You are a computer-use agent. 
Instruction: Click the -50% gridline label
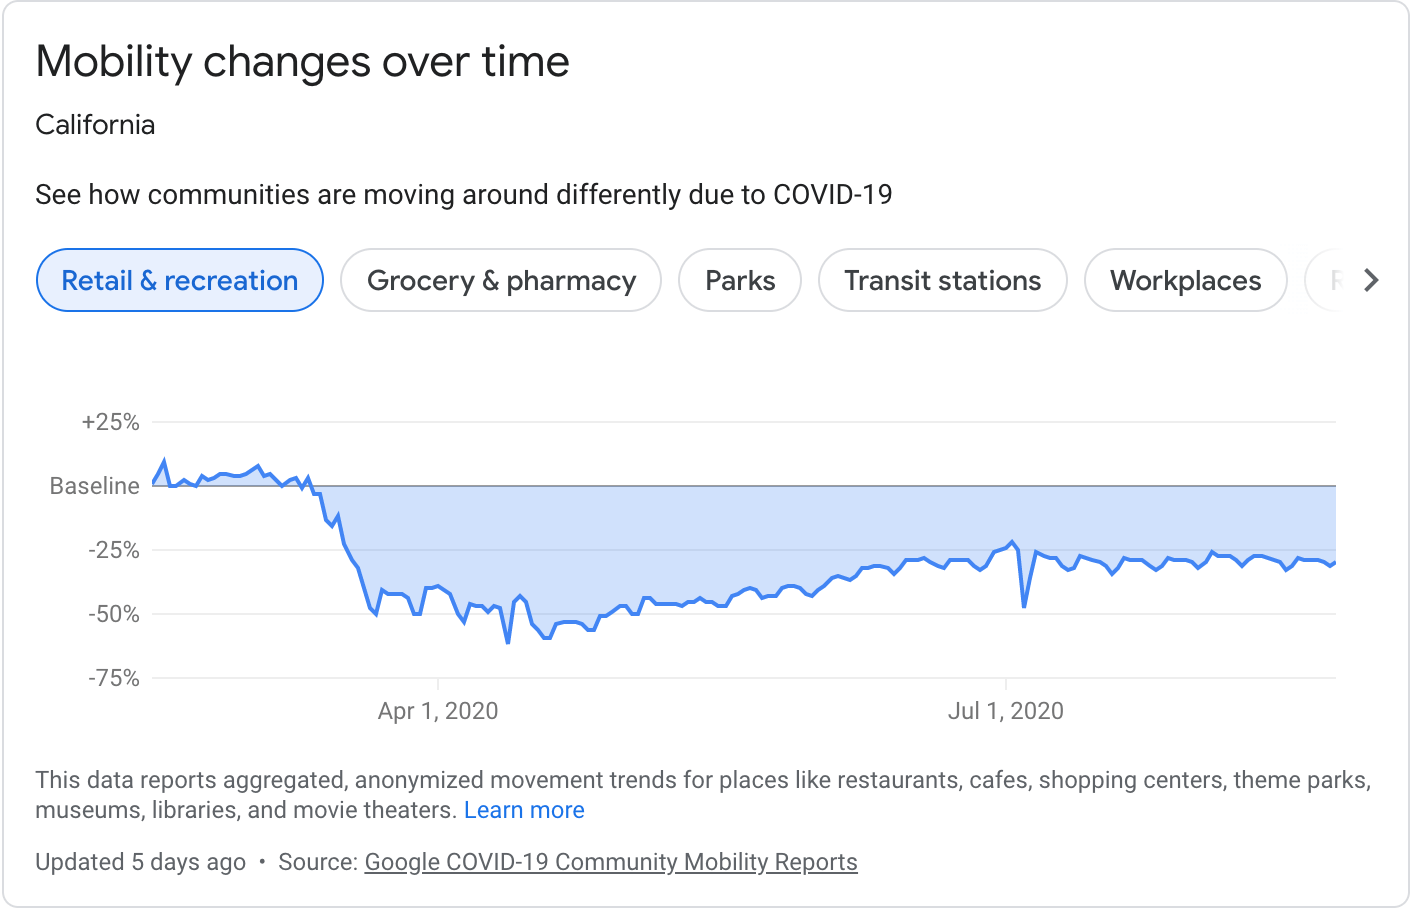click(116, 614)
